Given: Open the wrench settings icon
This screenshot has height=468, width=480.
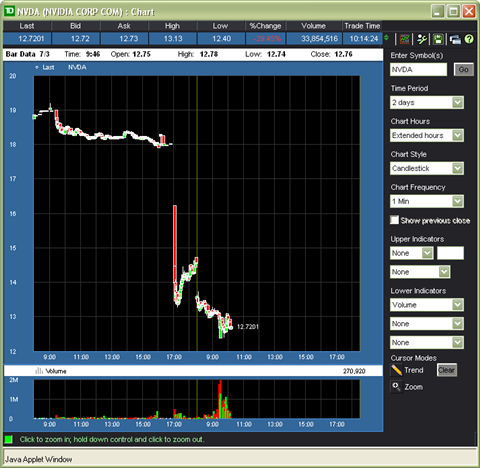Looking at the screenshot, I should coord(422,39).
